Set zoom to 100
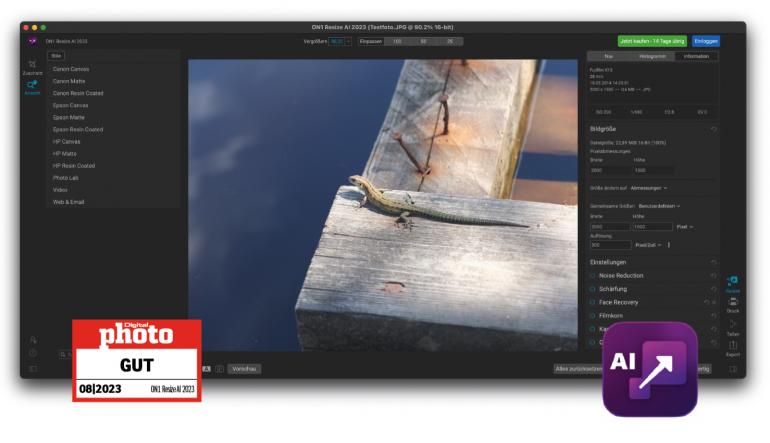The height and width of the screenshot is (443, 770). tap(397, 41)
